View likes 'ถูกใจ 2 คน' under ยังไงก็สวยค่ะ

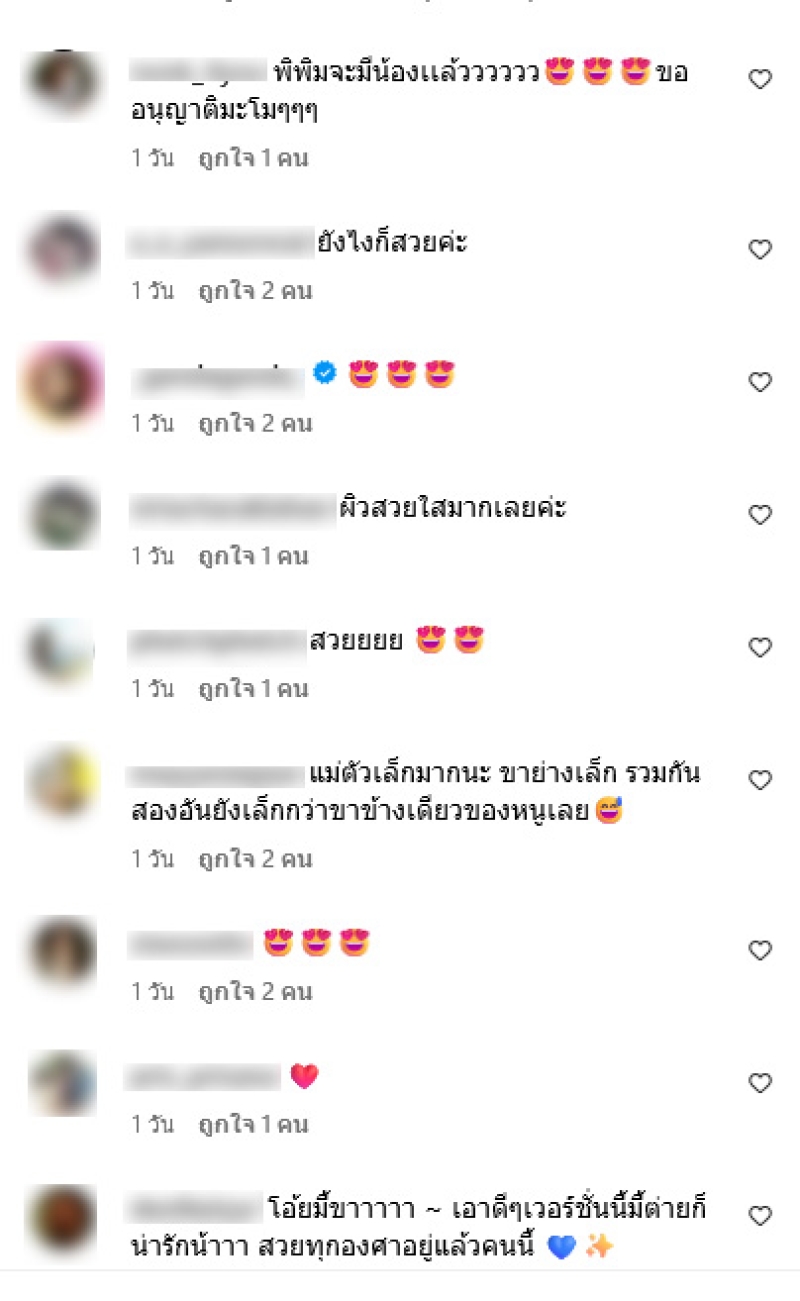point(255,291)
